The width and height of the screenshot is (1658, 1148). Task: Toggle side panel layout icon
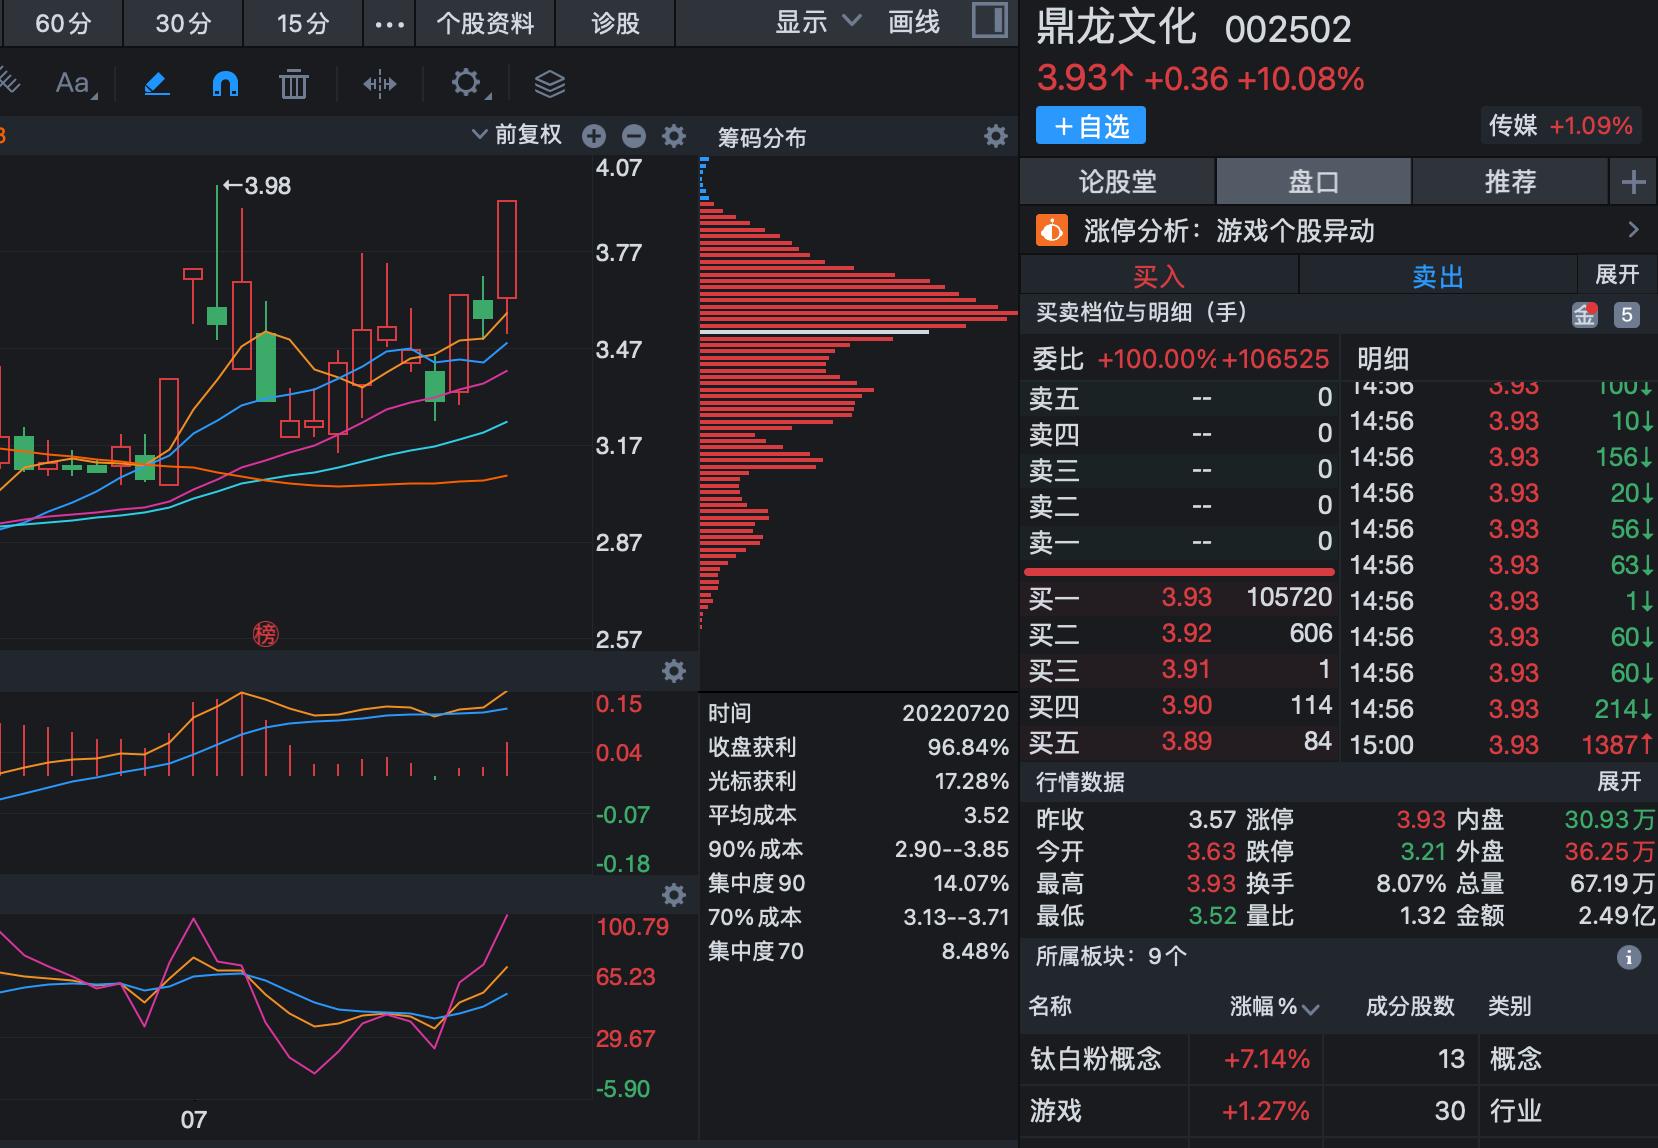[x=989, y=21]
